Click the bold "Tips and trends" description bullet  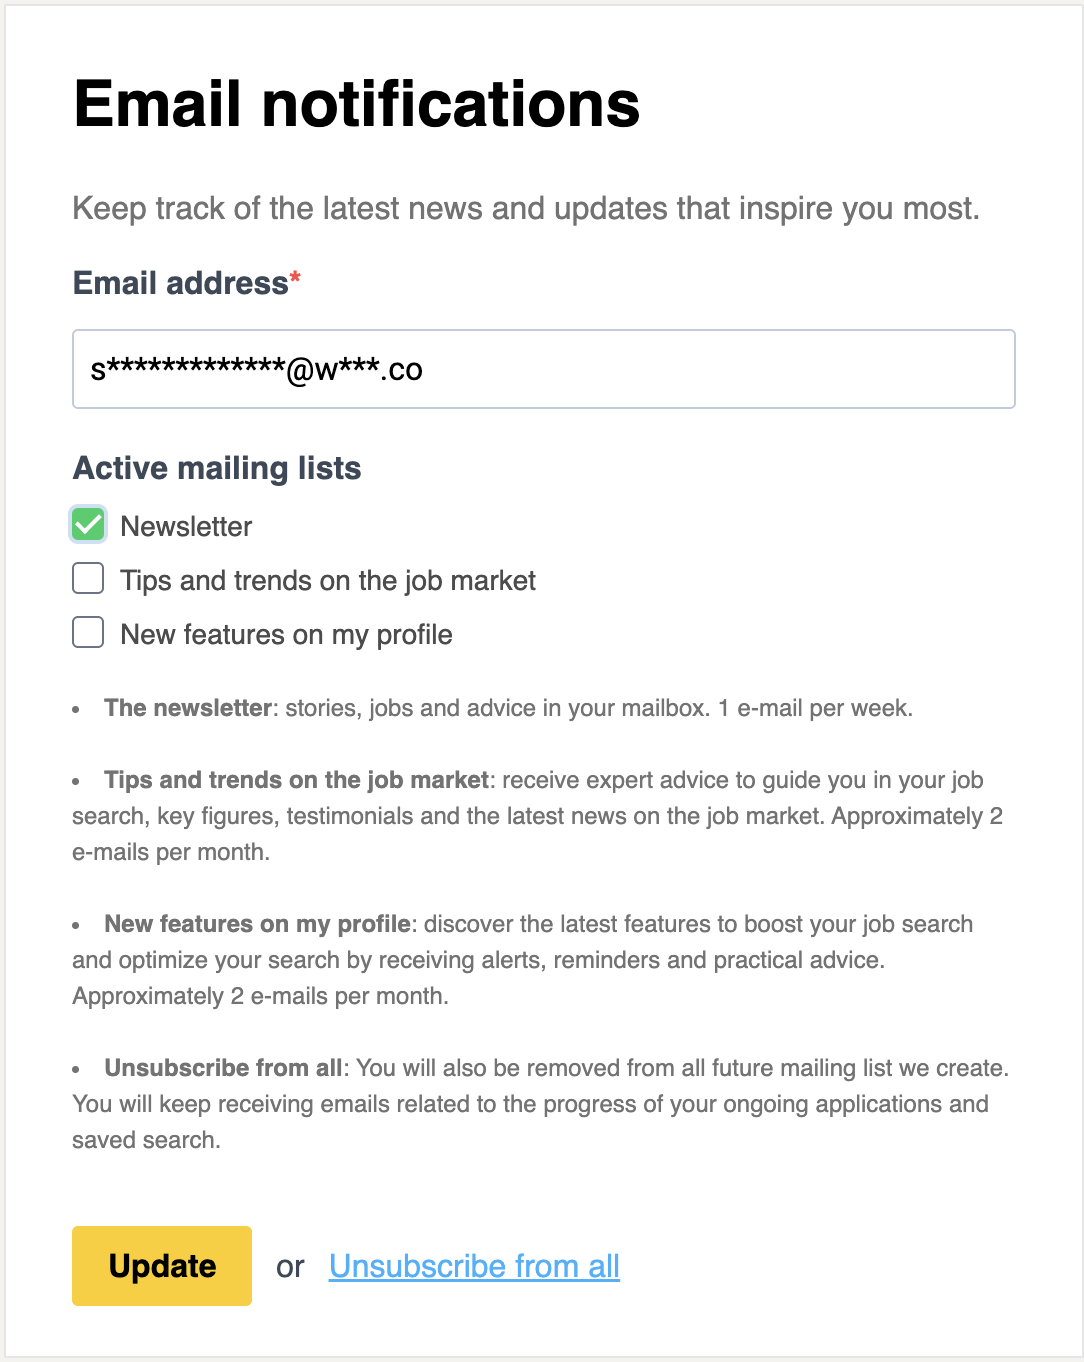[296, 780]
